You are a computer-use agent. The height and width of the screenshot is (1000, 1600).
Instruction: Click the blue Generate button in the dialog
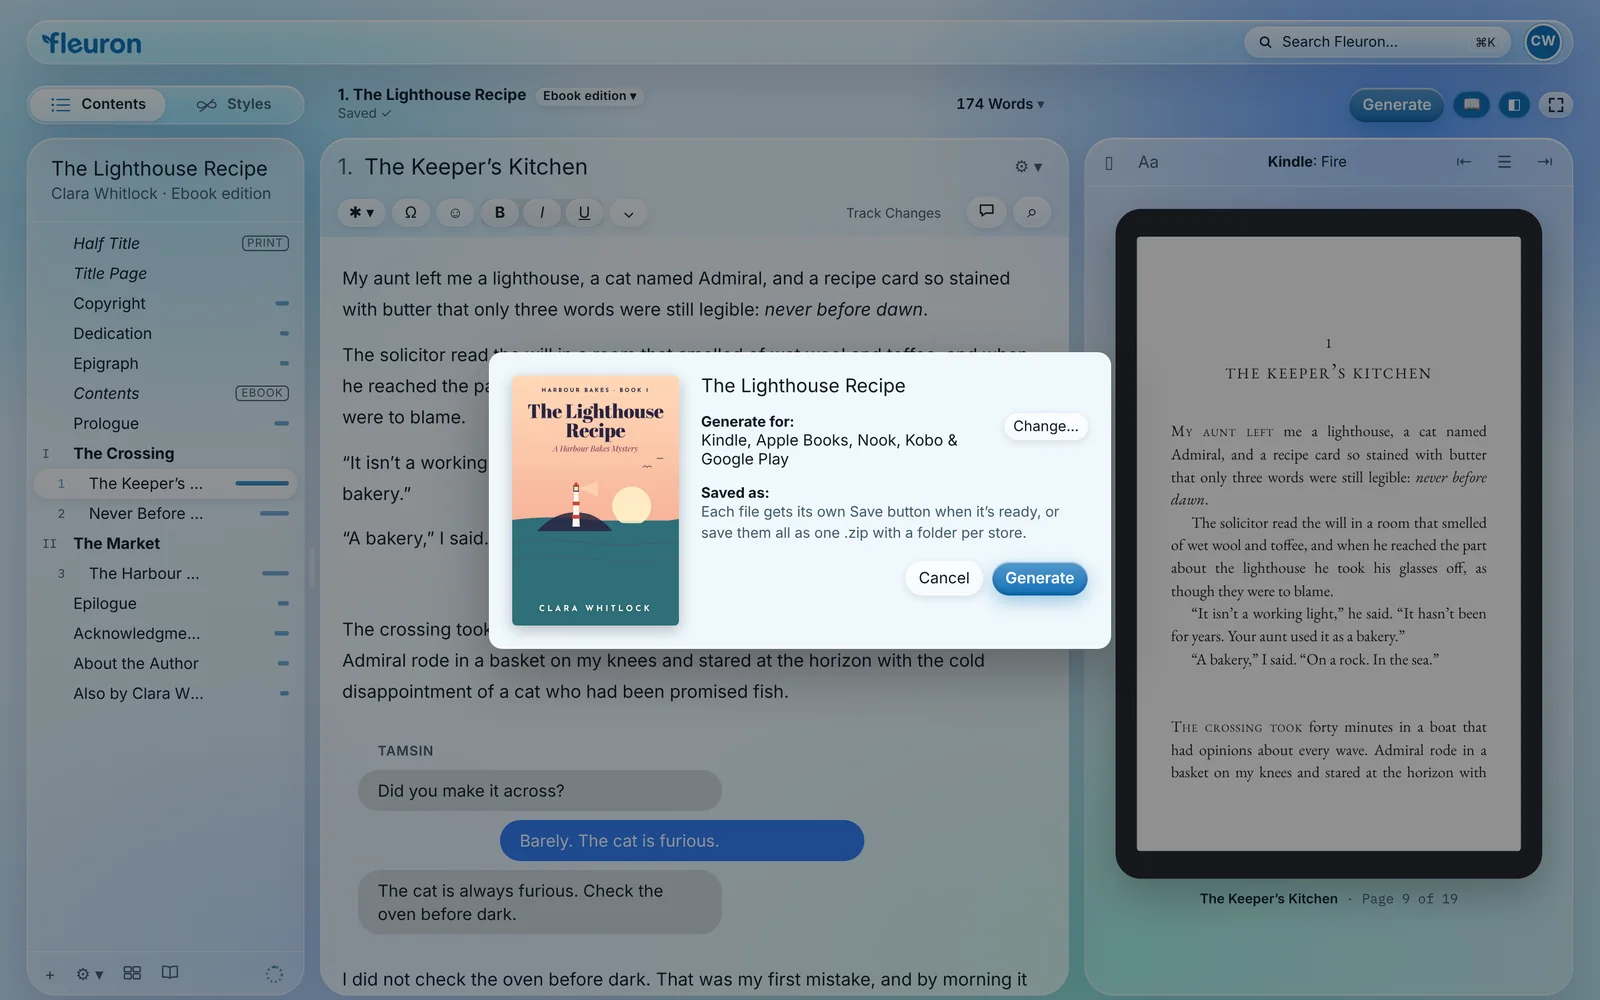click(1039, 578)
